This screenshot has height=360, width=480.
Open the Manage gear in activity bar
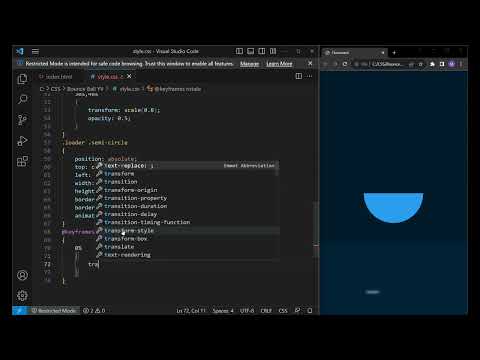(22, 295)
